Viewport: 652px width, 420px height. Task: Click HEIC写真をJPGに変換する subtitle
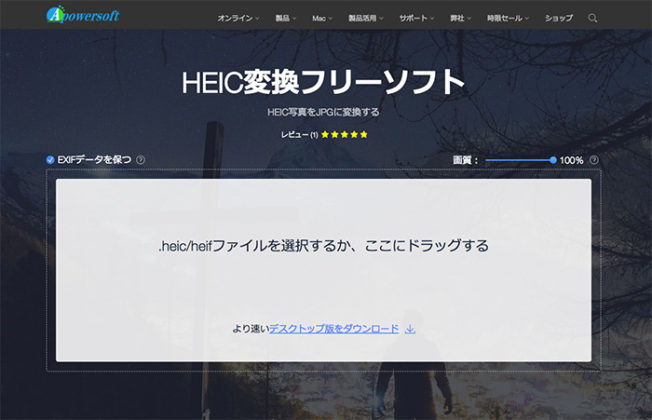point(323,112)
